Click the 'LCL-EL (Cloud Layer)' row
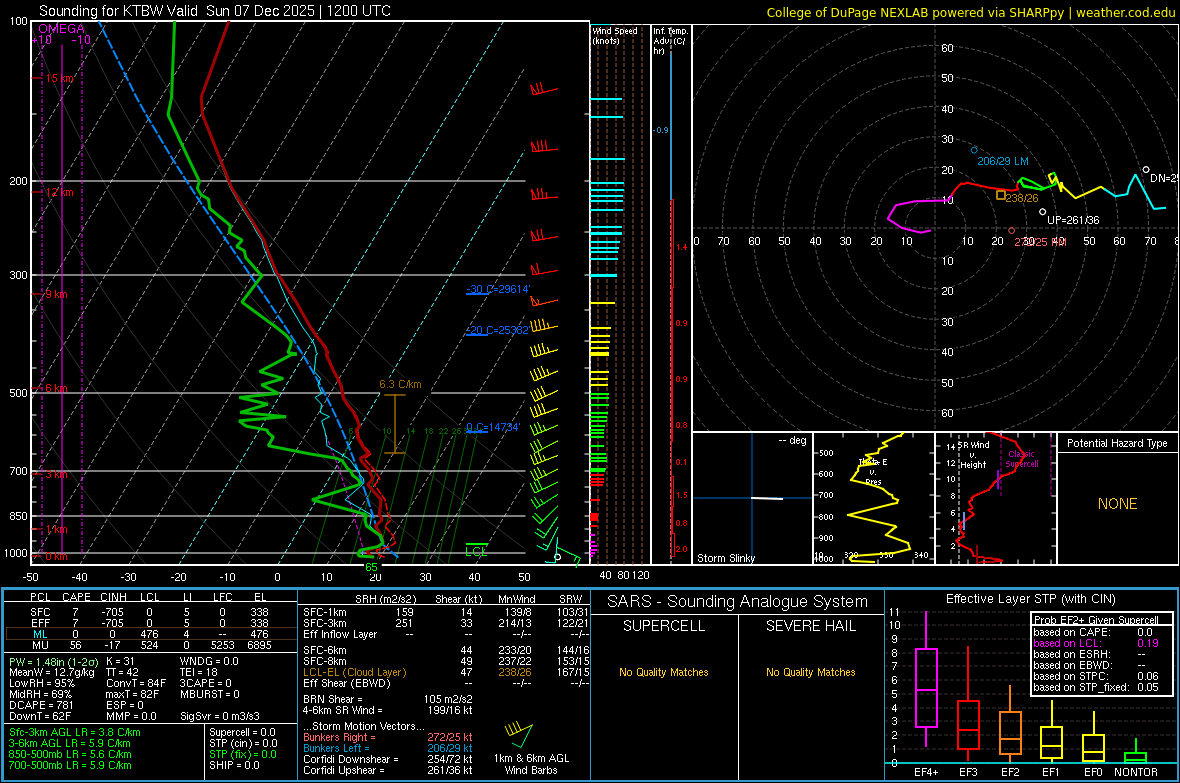The height and width of the screenshot is (783, 1180). click(446, 672)
